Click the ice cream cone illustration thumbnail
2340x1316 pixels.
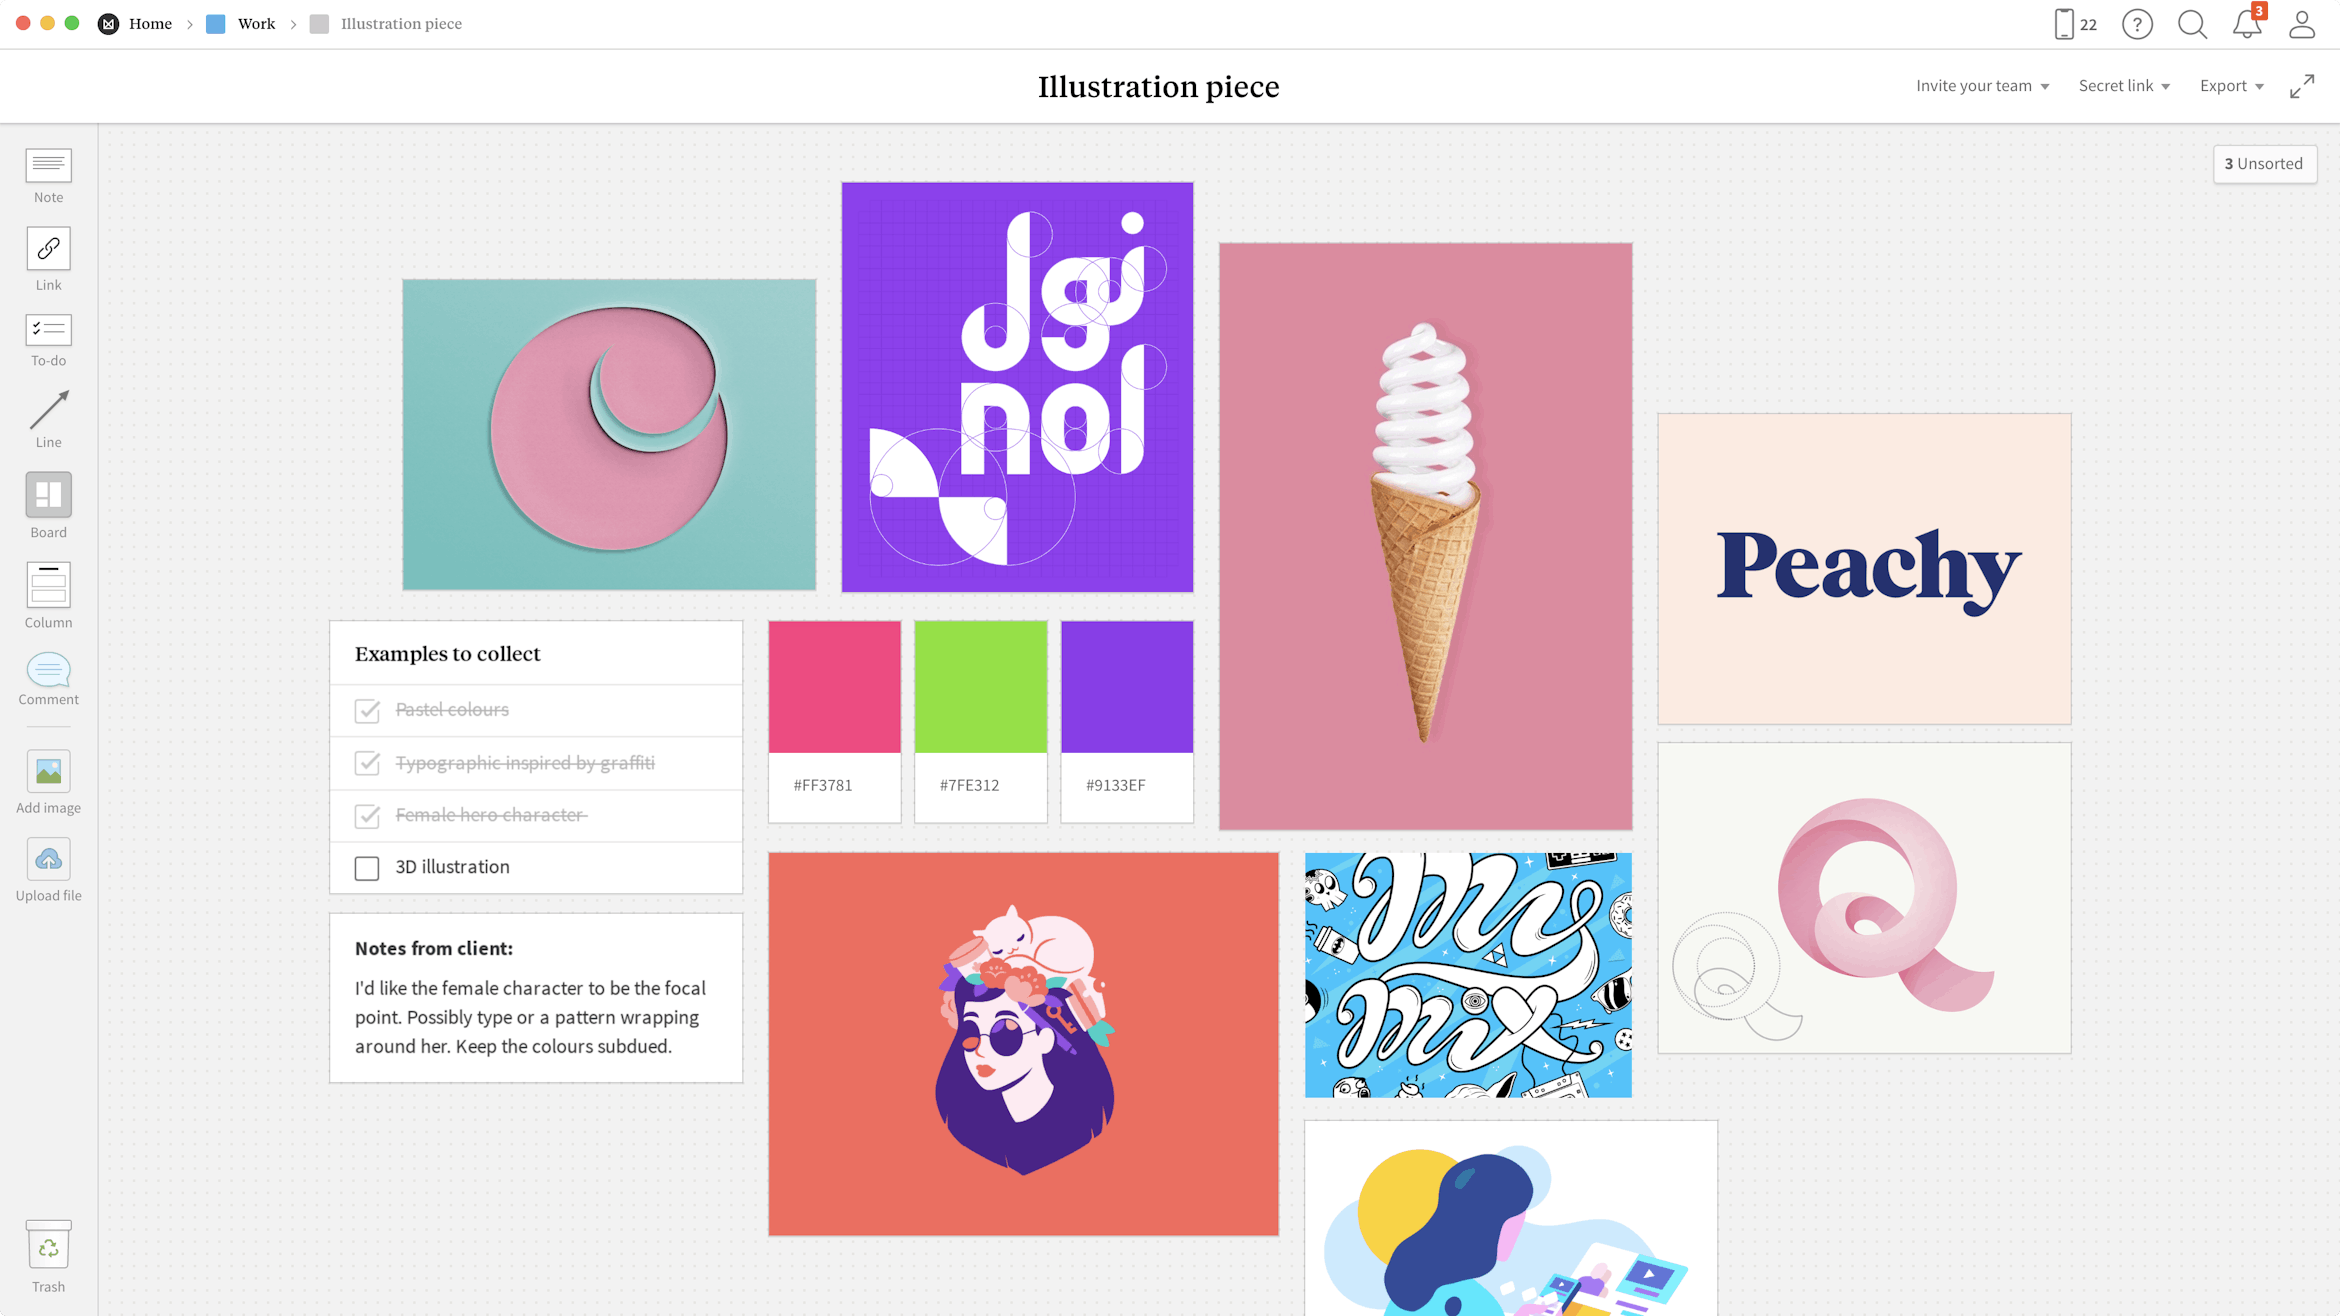coord(1424,535)
